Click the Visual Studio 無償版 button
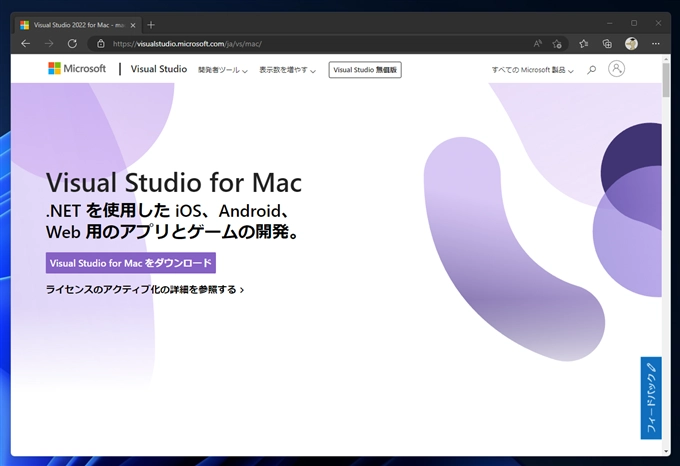680x466 pixels. [x=365, y=70]
